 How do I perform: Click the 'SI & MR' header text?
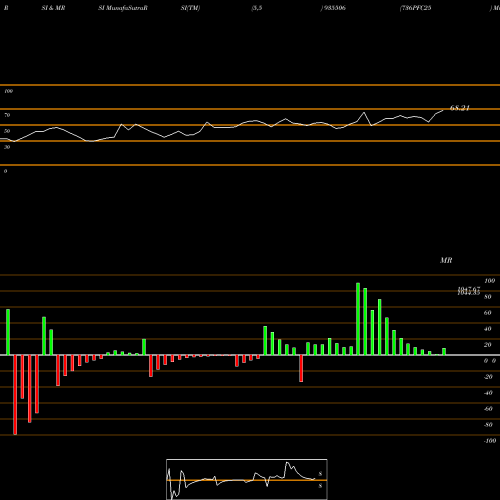coord(53,8)
